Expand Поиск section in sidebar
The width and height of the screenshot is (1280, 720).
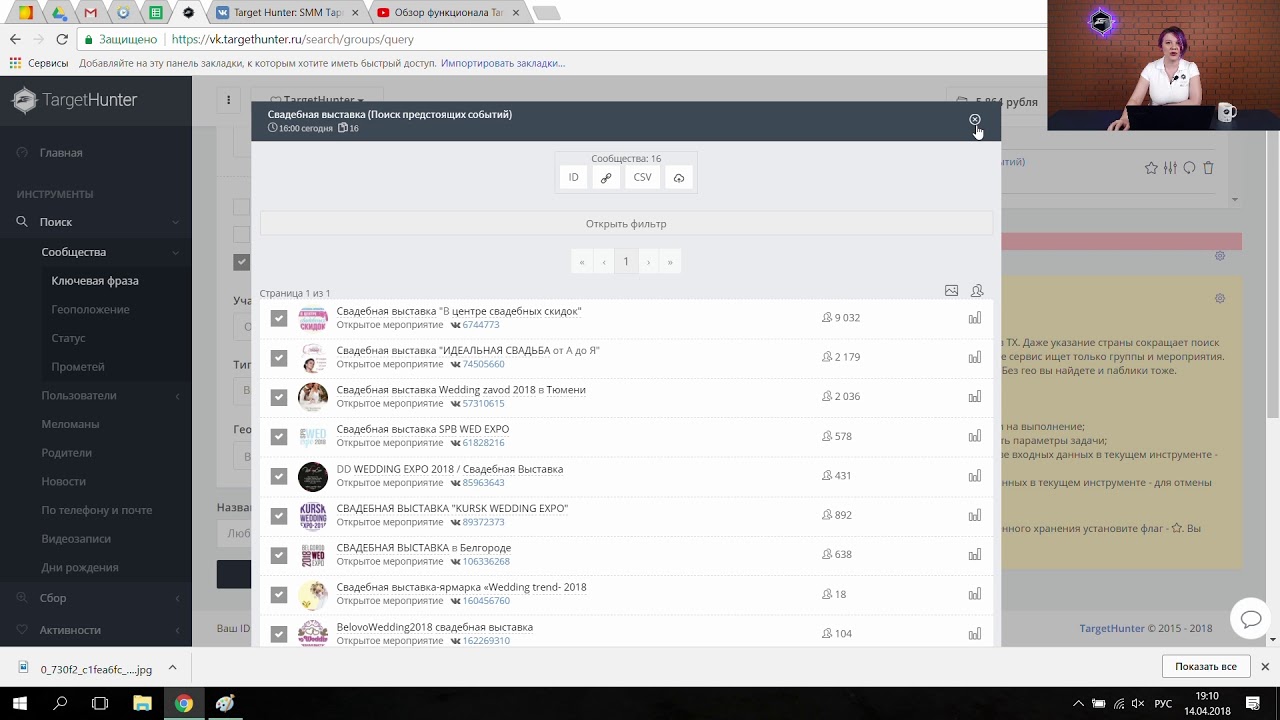coord(96,222)
